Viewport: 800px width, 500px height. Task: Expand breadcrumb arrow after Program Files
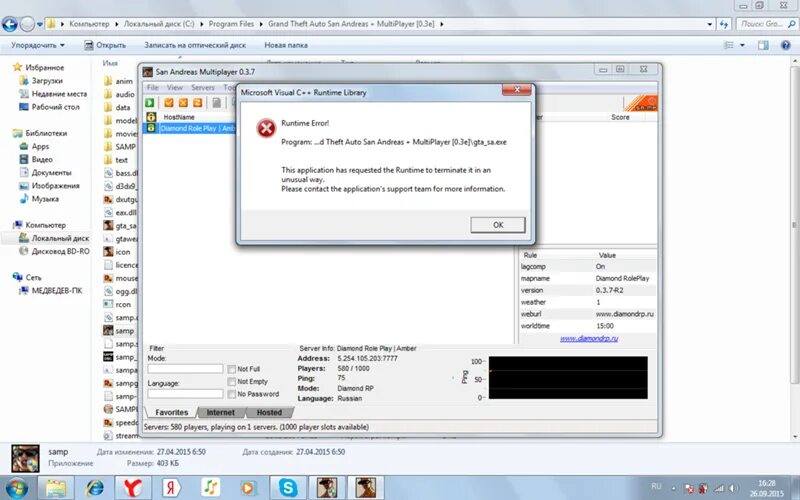click(261, 24)
